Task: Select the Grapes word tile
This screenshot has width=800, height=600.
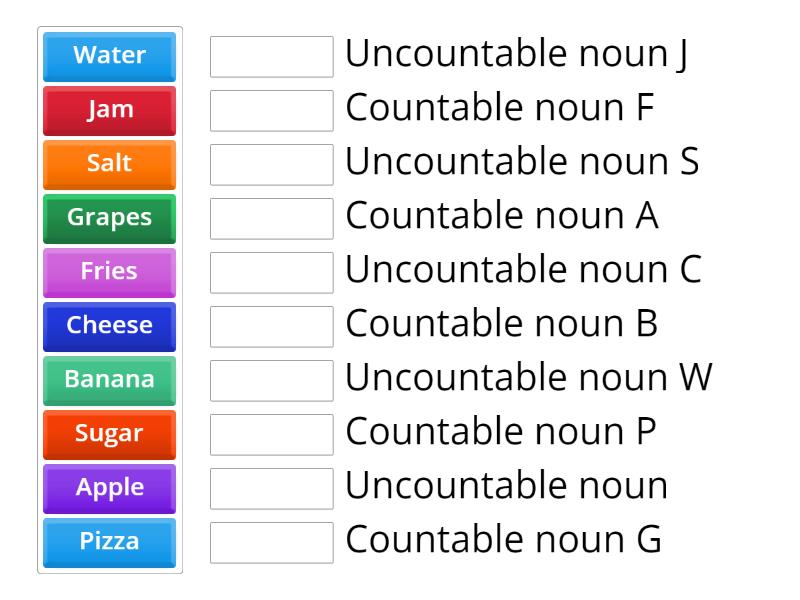Action: [x=108, y=218]
